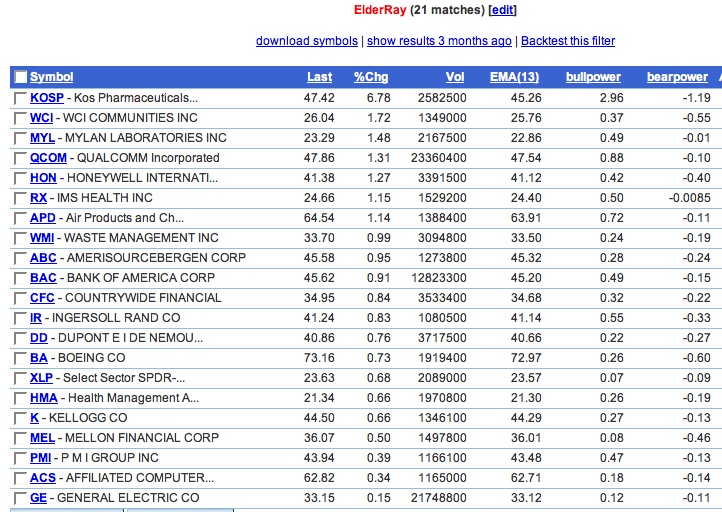Select the BA row checkbox
This screenshot has width=722, height=512.
tap(20, 358)
